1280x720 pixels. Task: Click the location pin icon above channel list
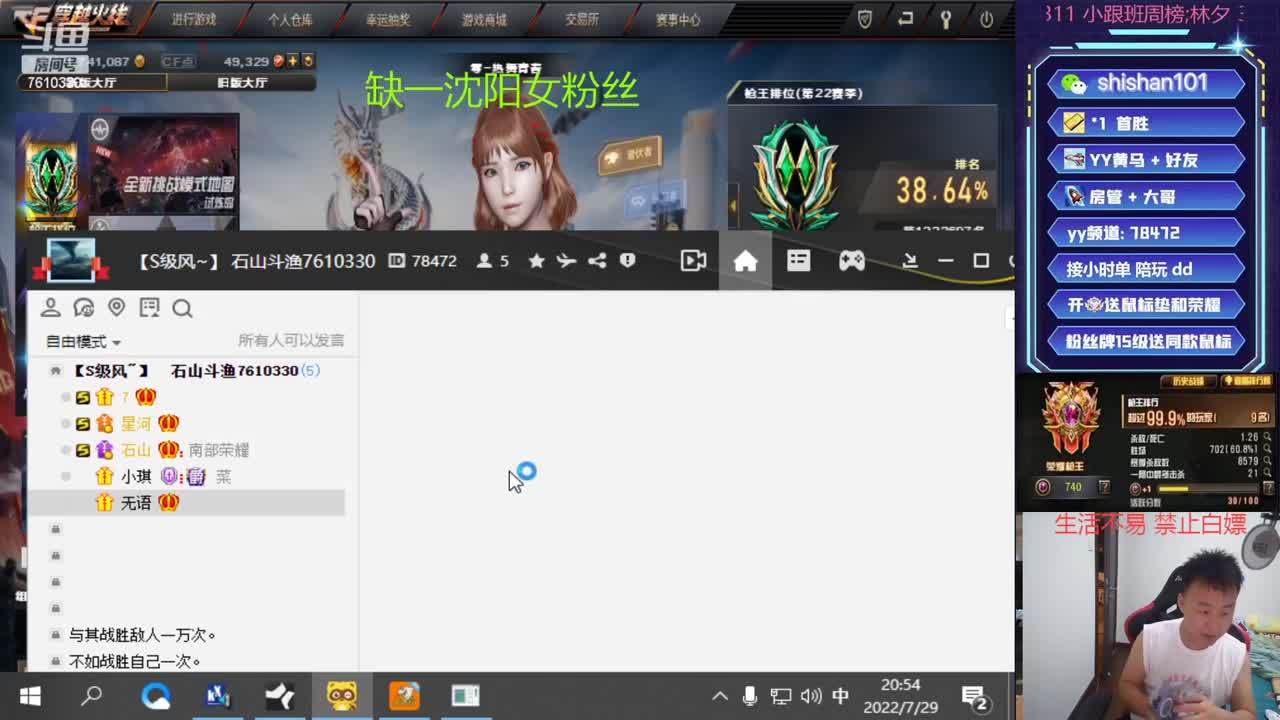pos(116,308)
